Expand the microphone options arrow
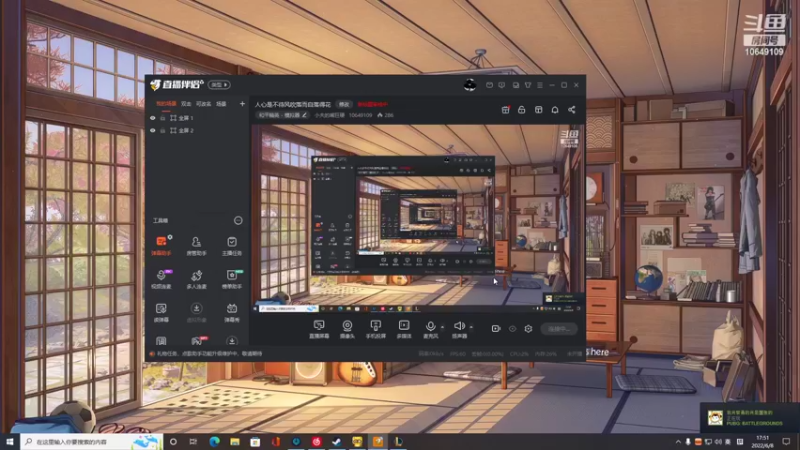 [x=442, y=327]
